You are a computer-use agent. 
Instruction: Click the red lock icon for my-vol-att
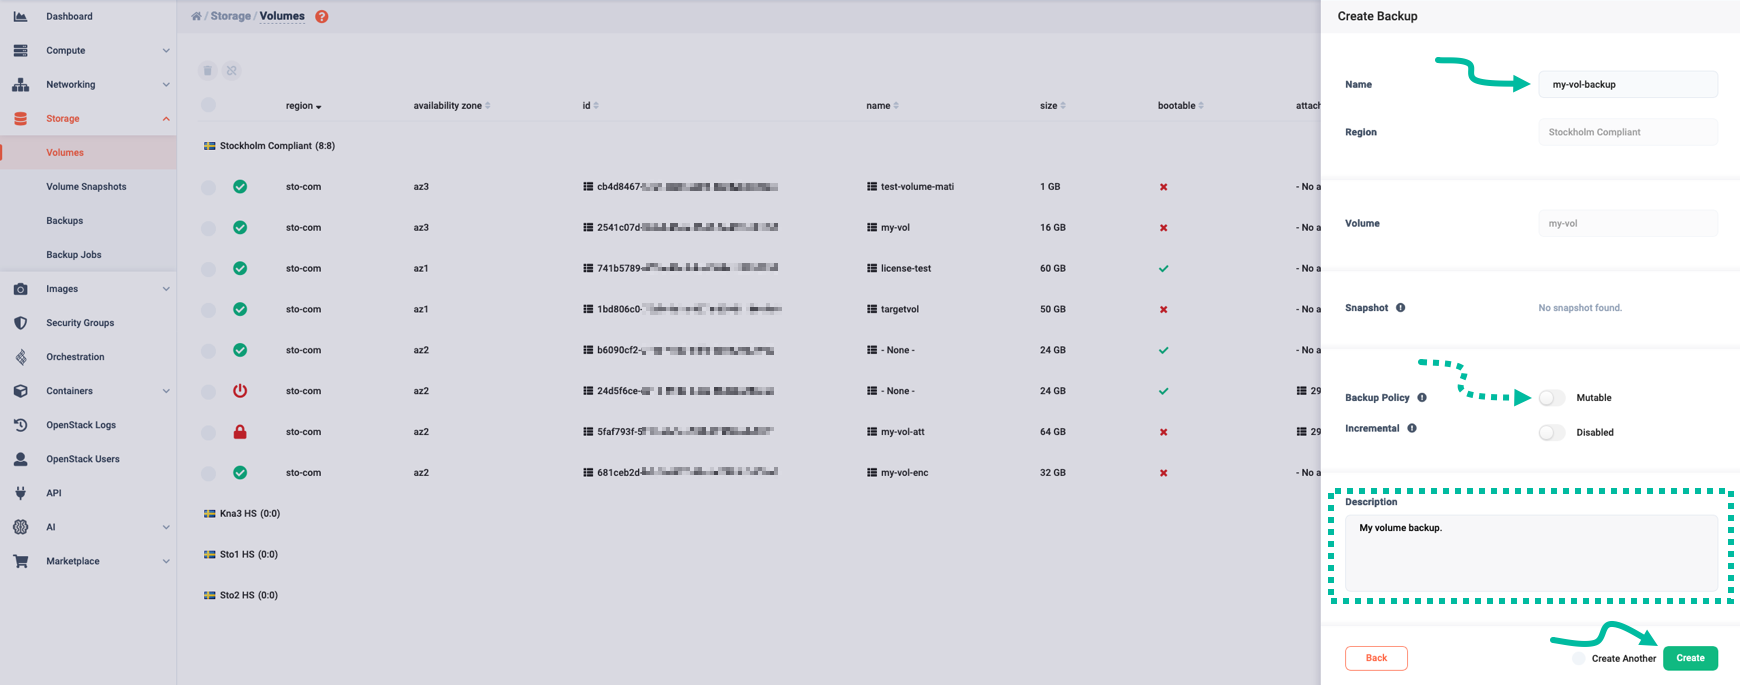[240, 432]
